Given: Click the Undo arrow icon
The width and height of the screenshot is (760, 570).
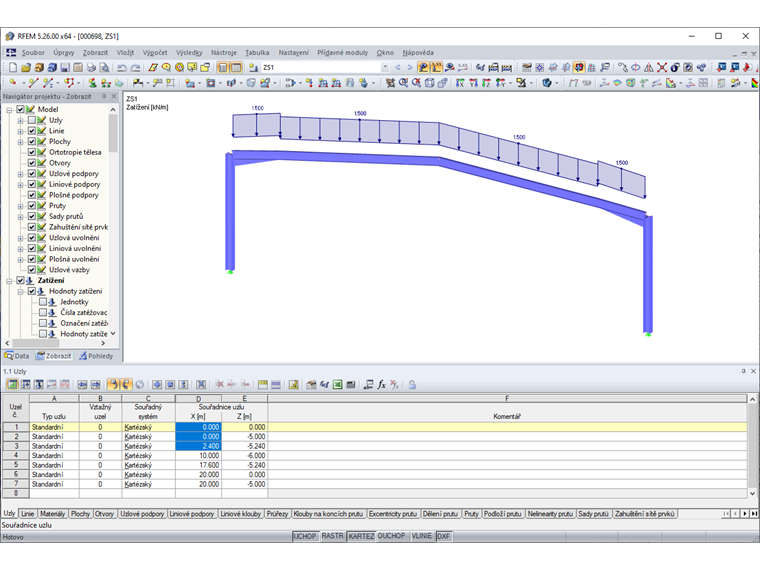Looking at the screenshot, I should (x=122, y=67).
